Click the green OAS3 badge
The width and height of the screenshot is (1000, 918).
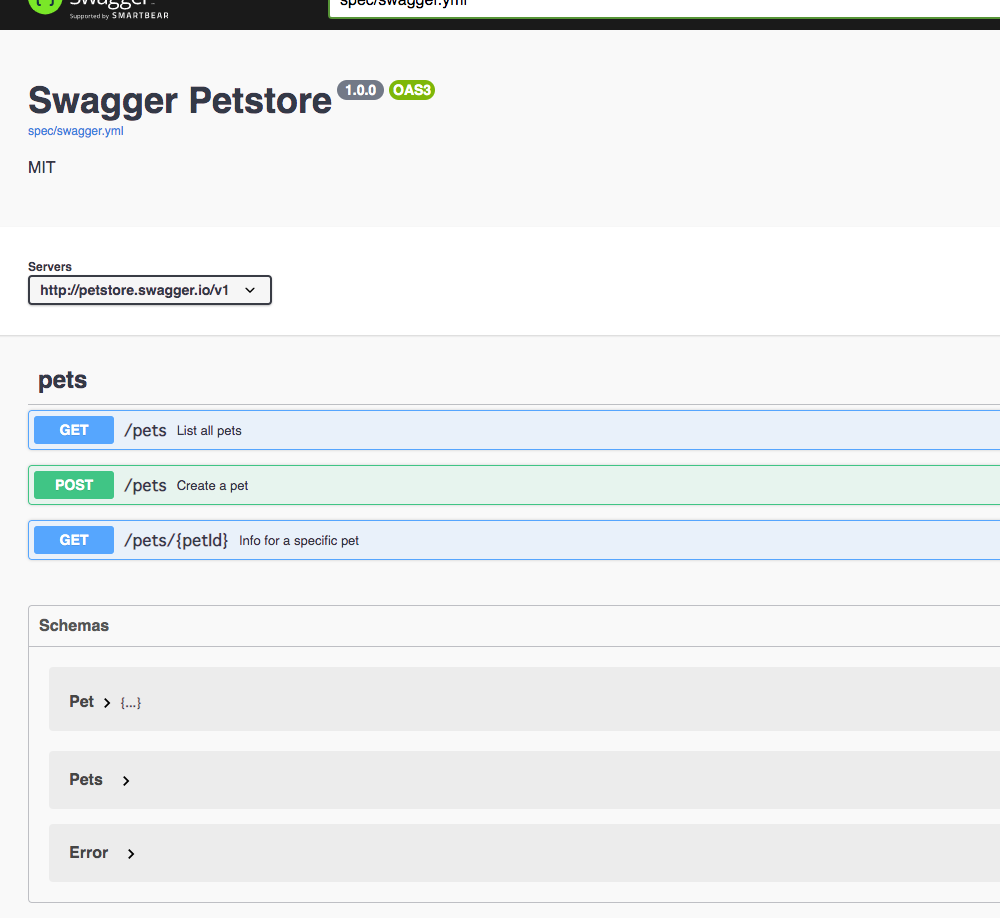411,89
